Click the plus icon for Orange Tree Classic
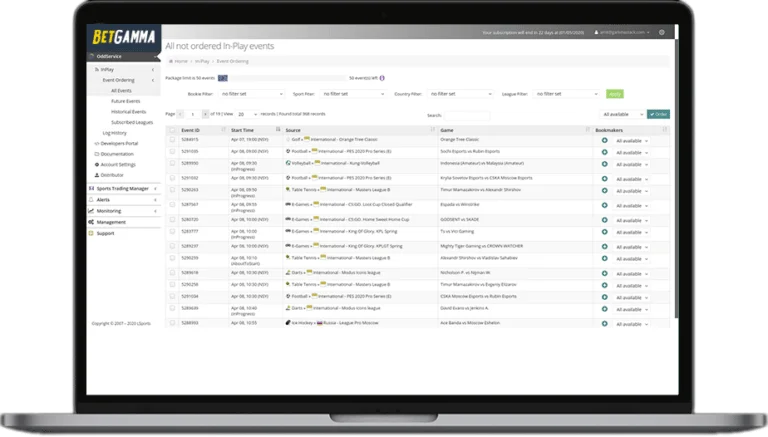This screenshot has height=437, width=768. click(604, 141)
